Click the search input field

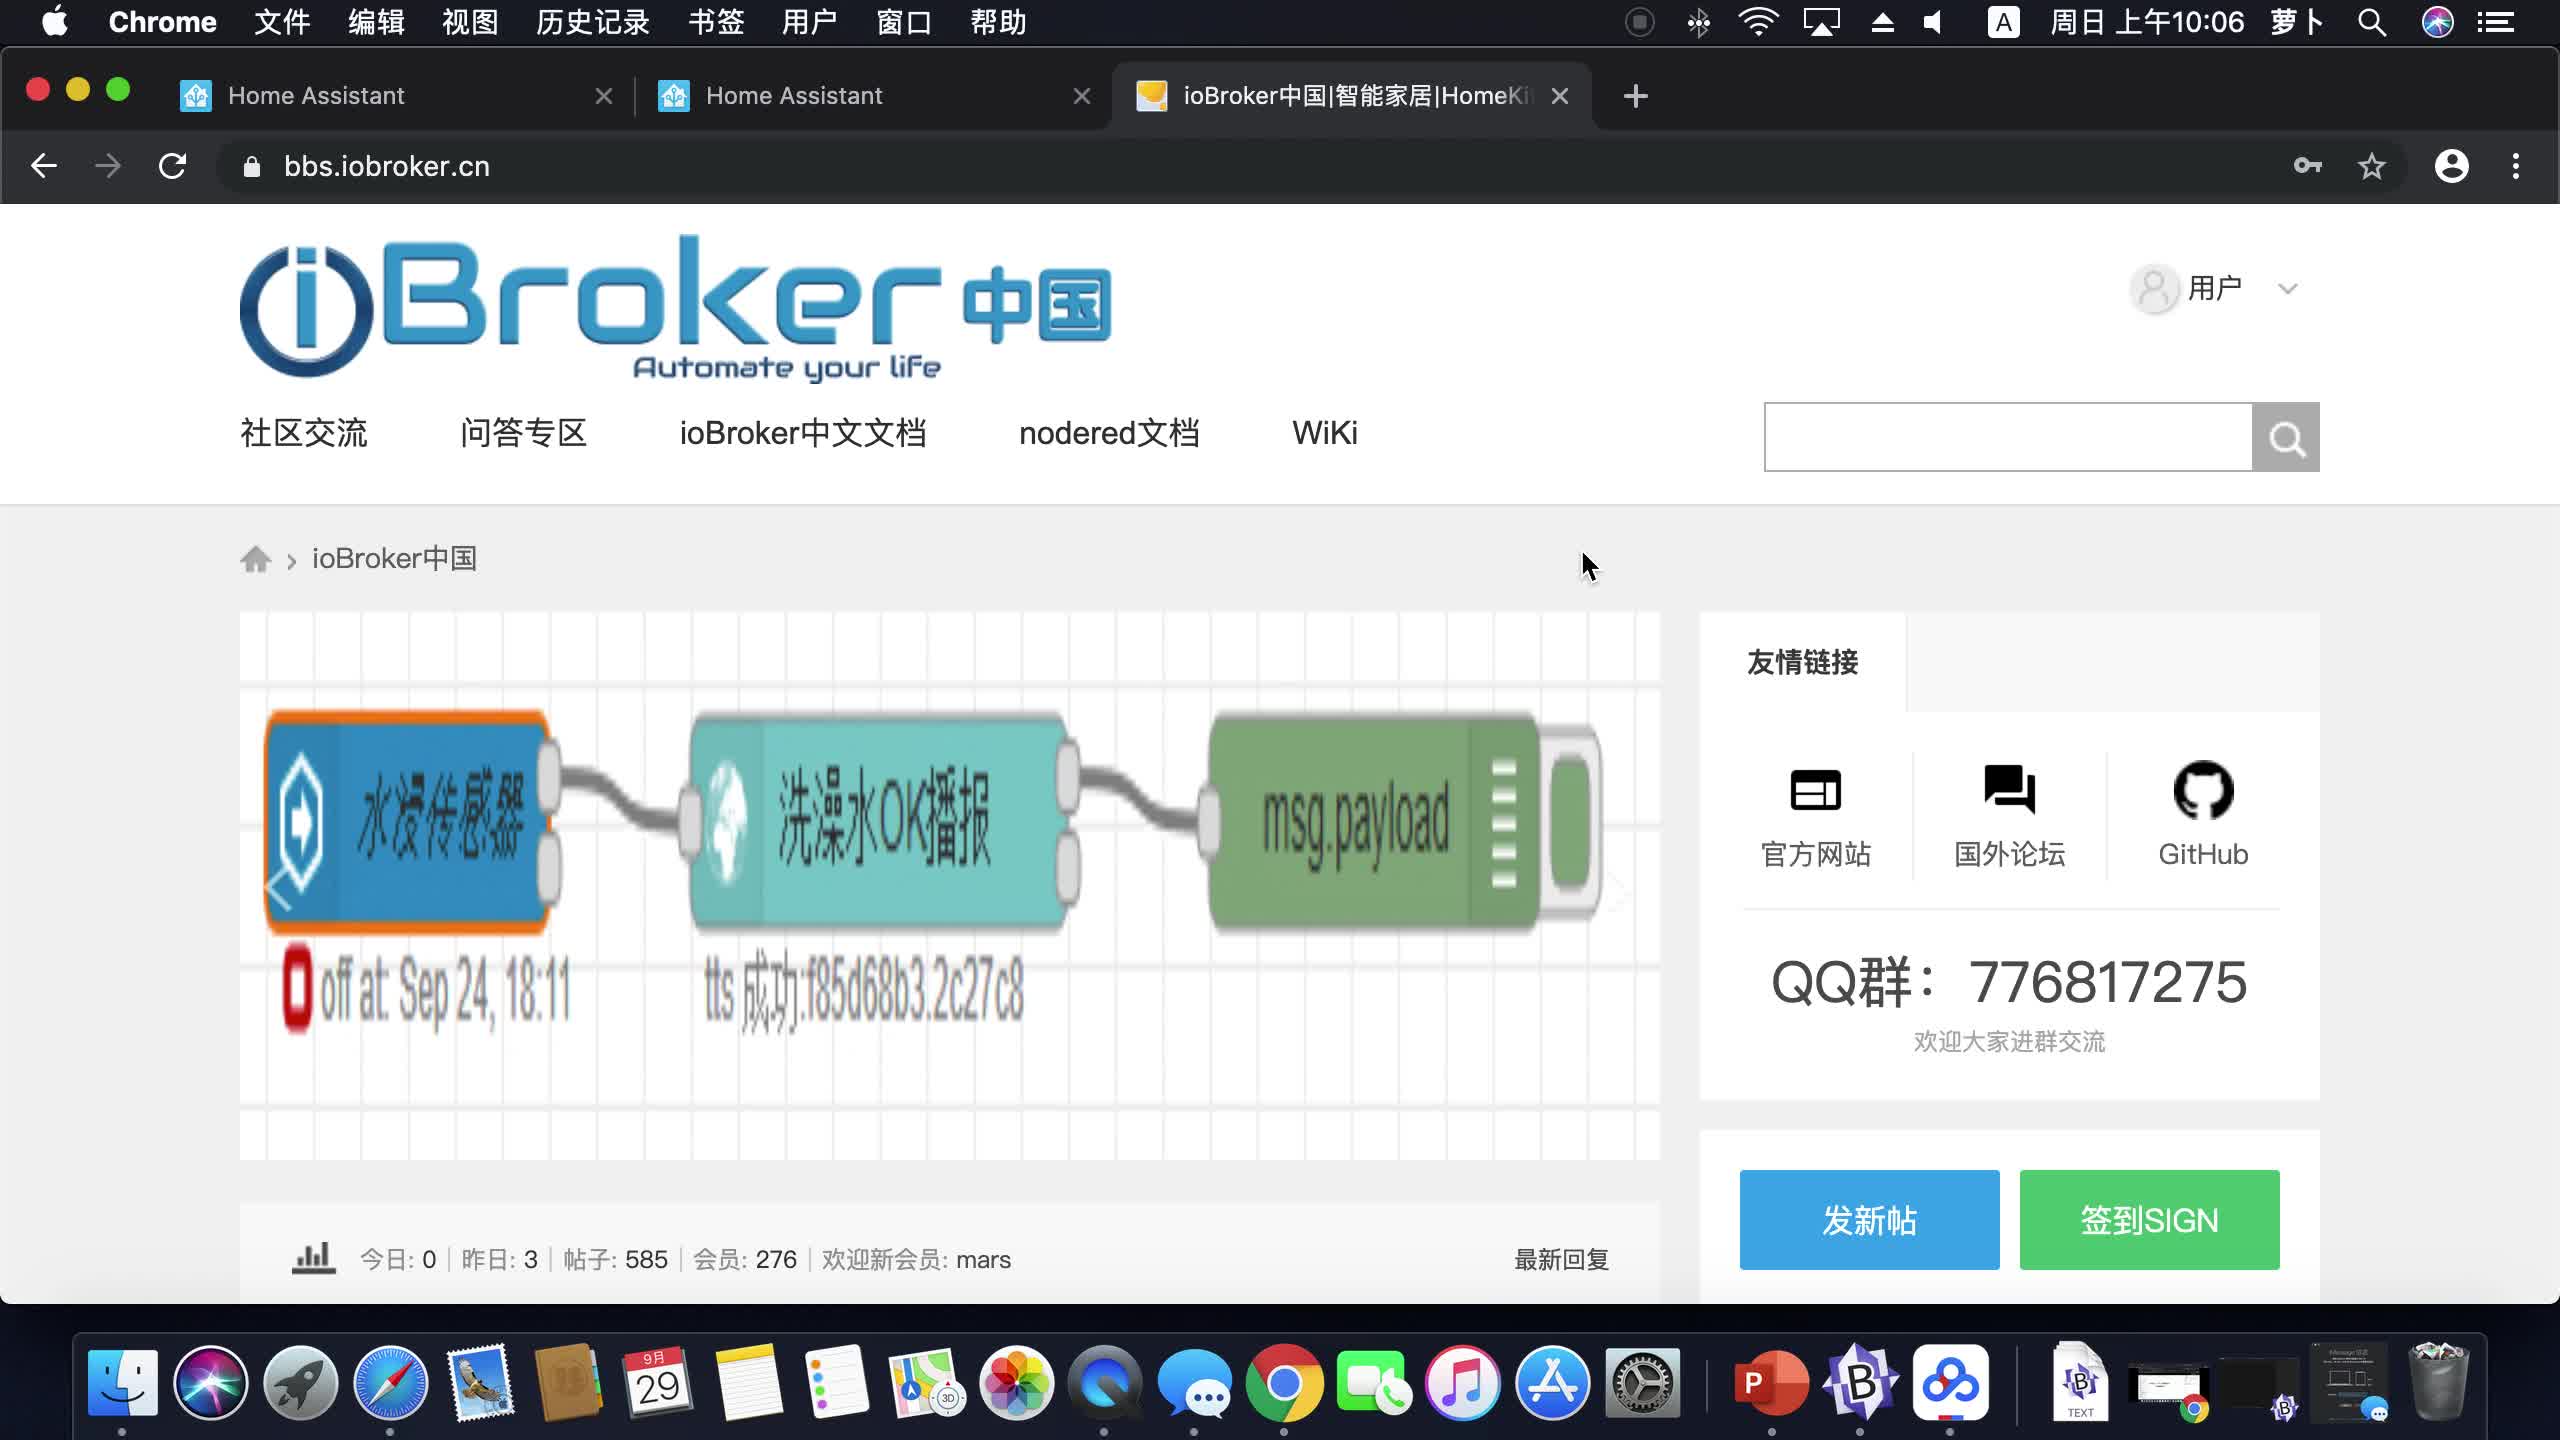click(2008, 438)
